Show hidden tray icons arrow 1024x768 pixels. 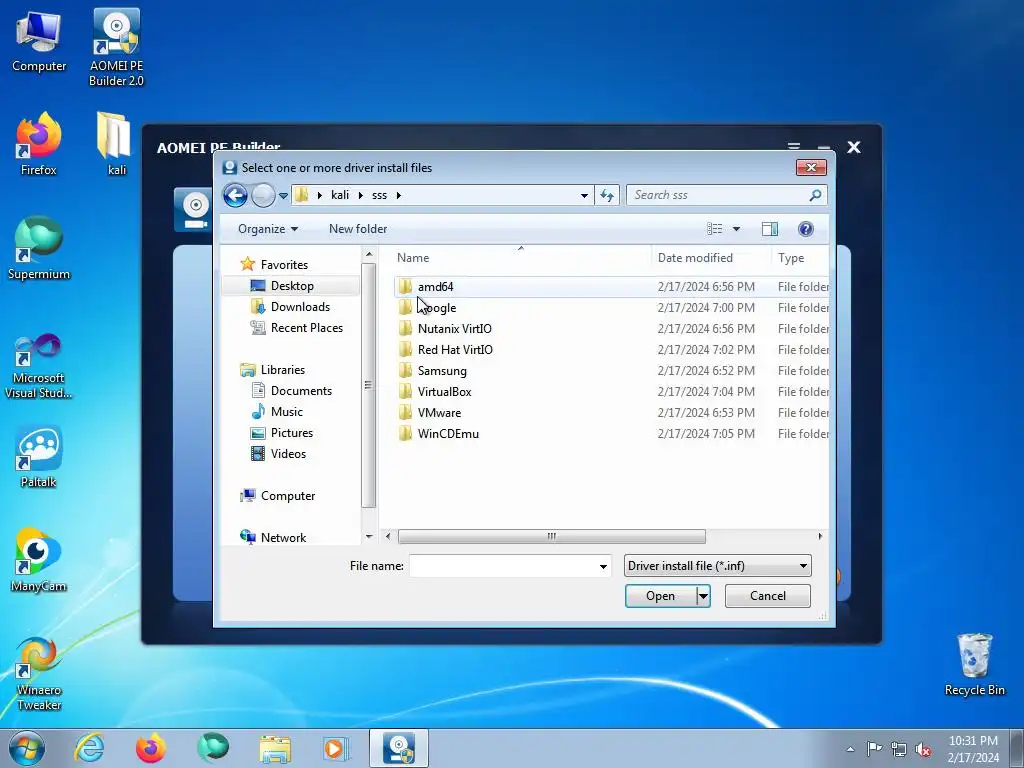pyautogui.click(x=850, y=749)
